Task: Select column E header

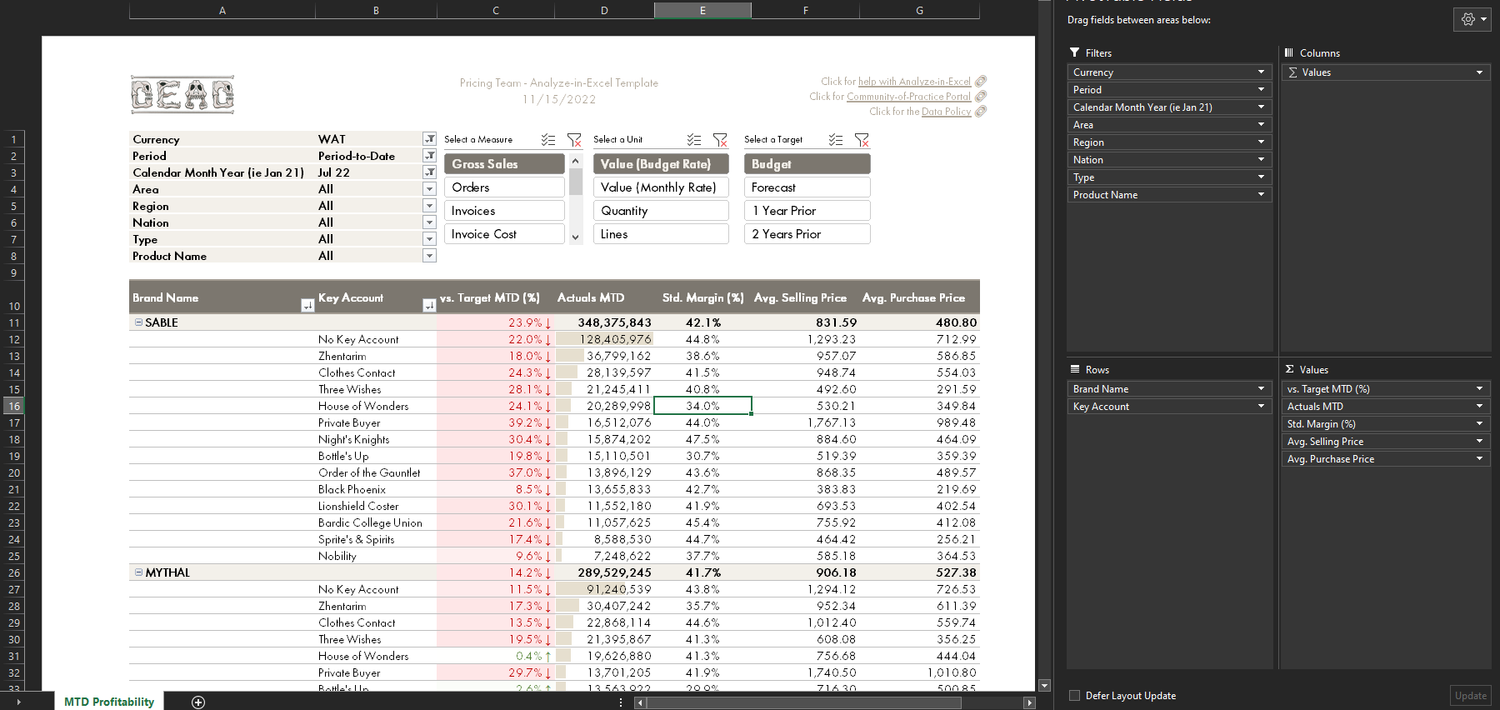Action: point(702,9)
